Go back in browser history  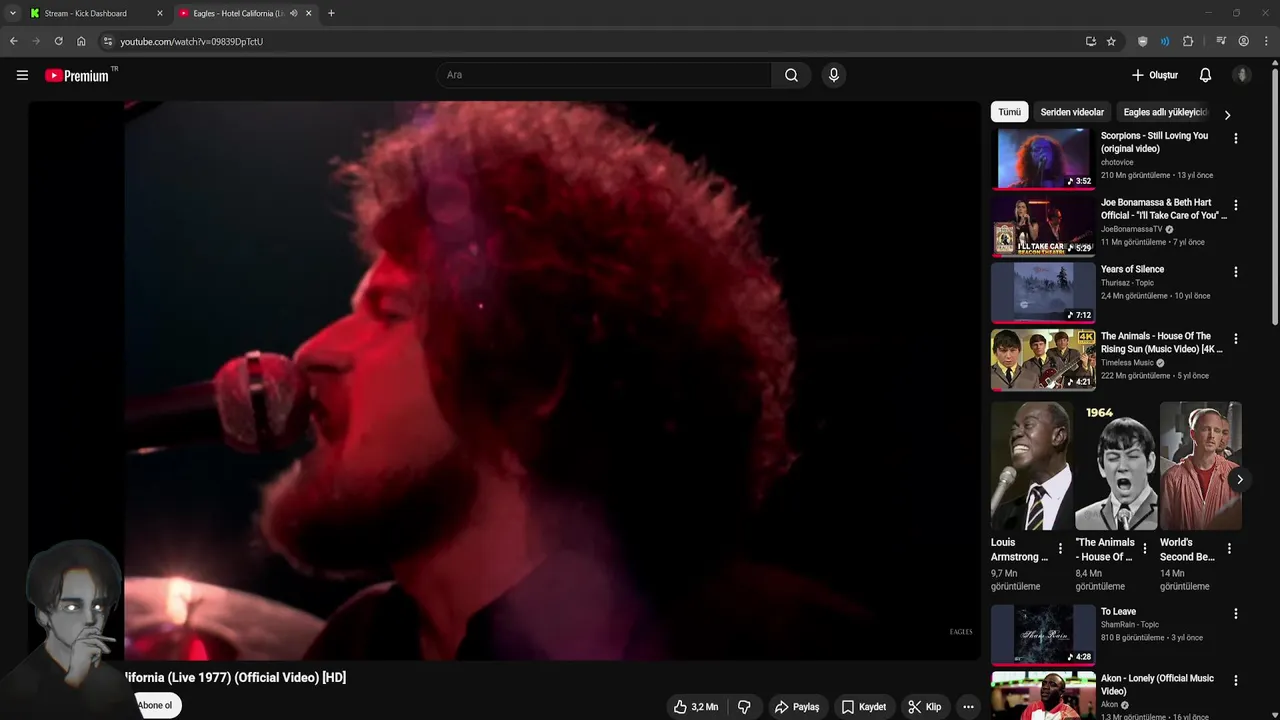pyautogui.click(x=13, y=41)
